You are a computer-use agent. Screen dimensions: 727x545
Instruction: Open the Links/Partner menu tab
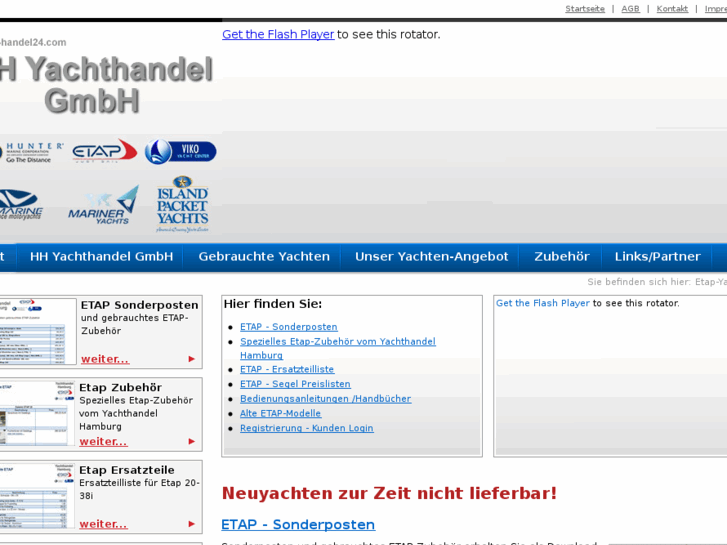(x=657, y=256)
